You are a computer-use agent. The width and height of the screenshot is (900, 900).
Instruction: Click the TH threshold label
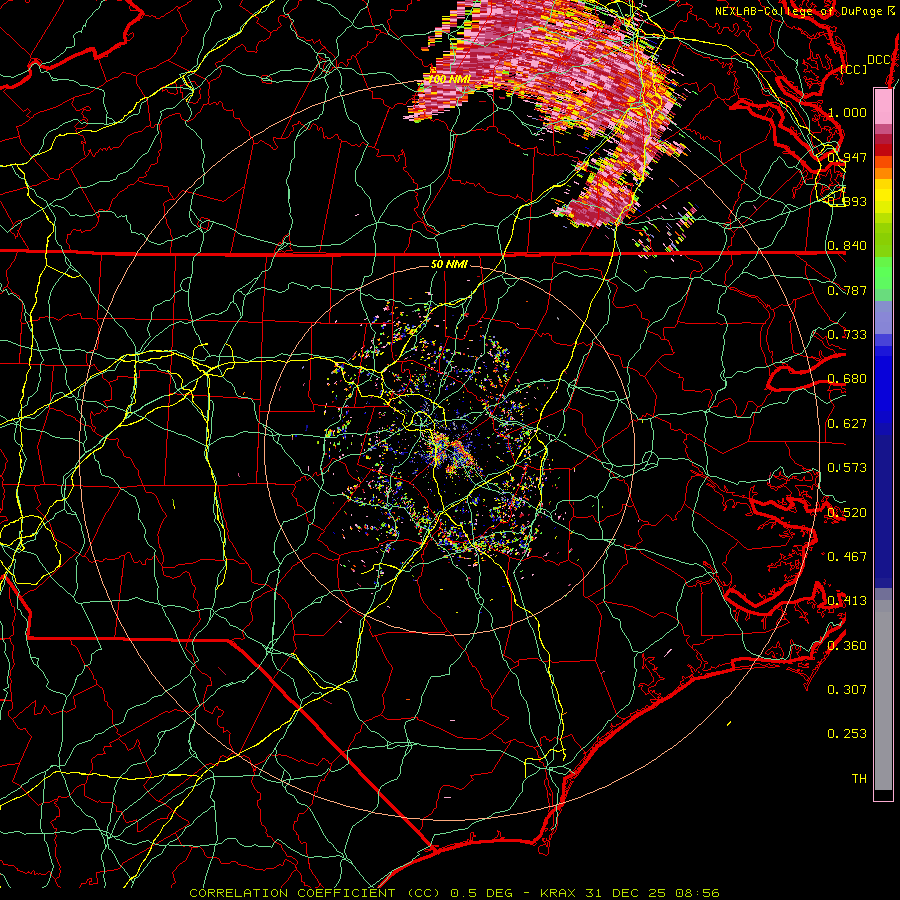point(859,779)
